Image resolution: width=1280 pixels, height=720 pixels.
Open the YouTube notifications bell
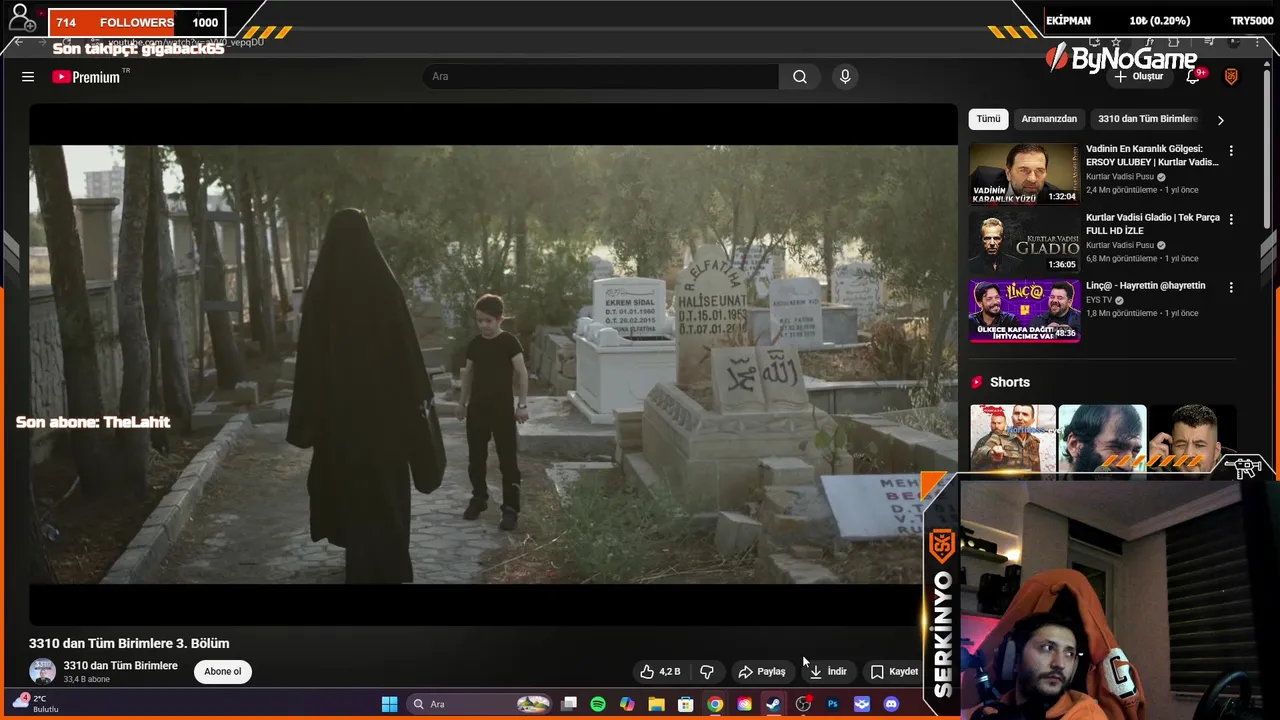1193,77
